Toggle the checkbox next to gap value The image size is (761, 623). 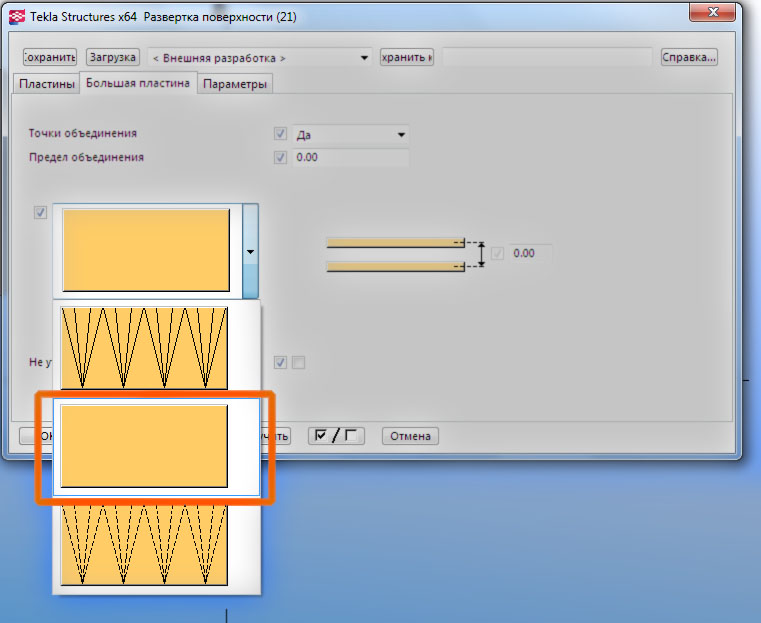click(x=497, y=253)
